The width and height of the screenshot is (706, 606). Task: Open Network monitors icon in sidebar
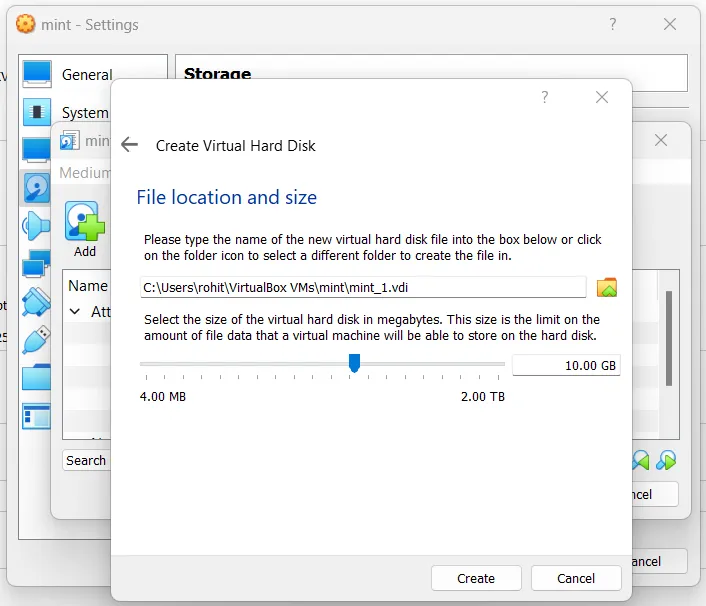pos(36,263)
